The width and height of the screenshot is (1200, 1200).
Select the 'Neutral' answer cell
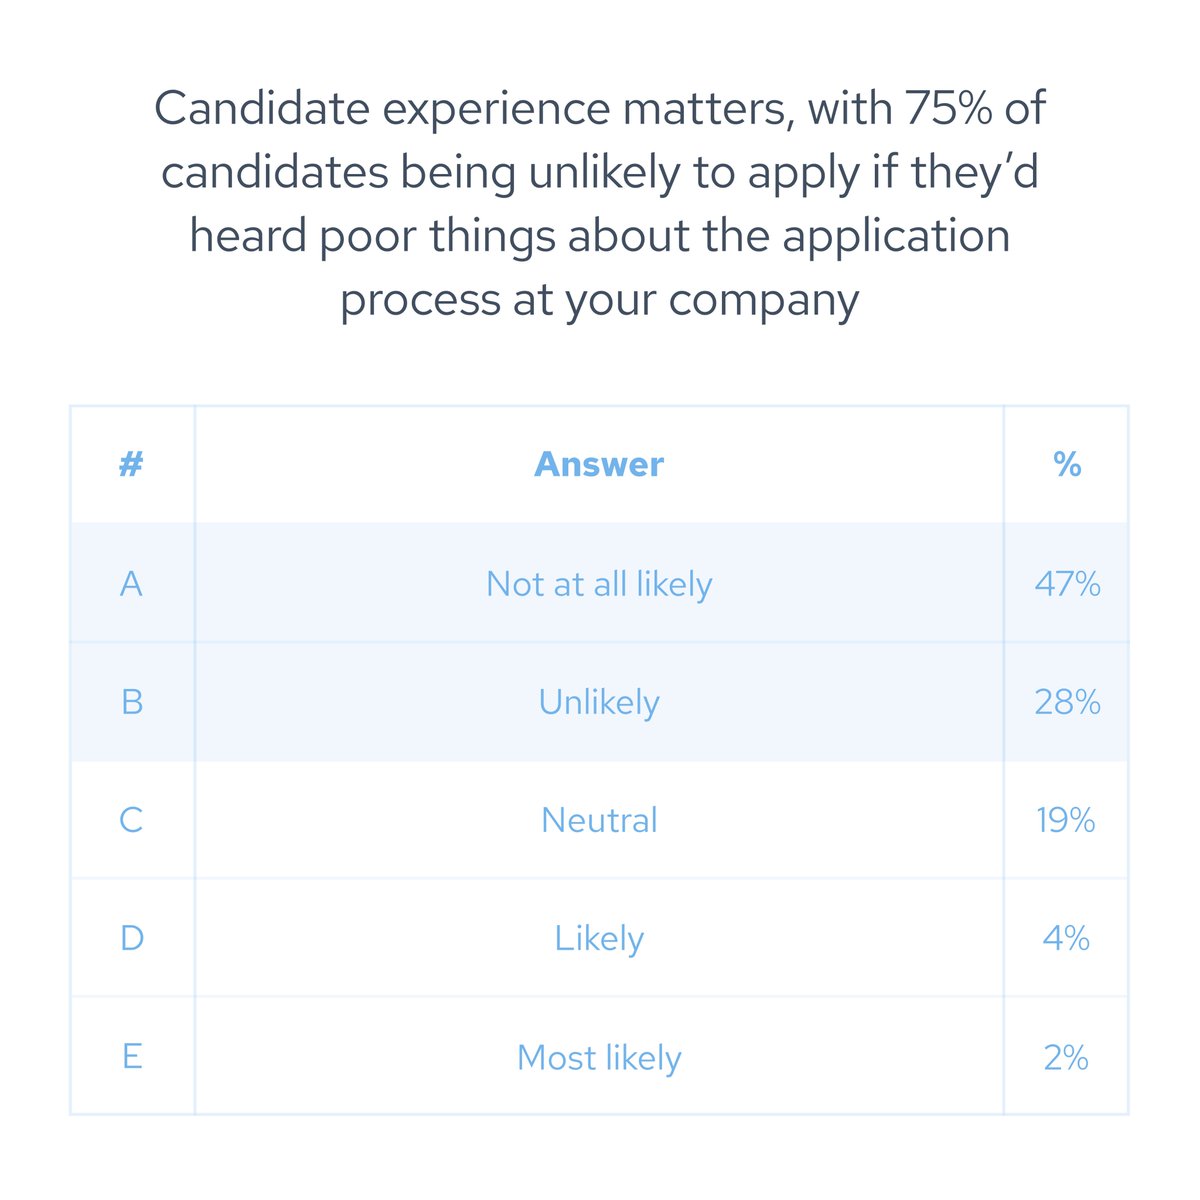pos(599,820)
